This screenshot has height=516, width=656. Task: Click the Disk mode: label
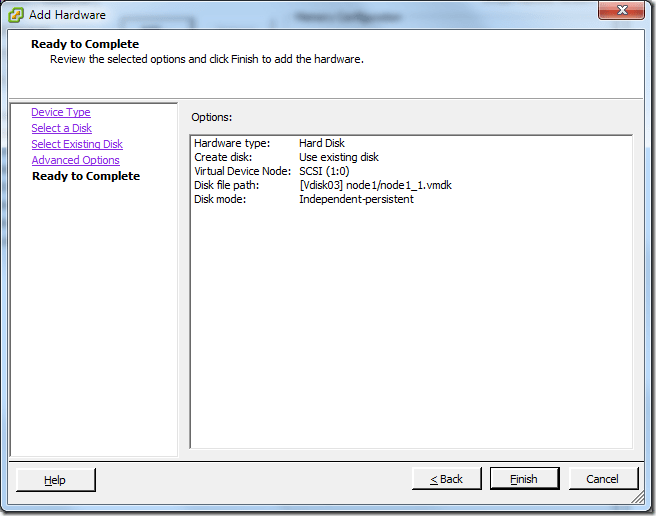point(220,199)
